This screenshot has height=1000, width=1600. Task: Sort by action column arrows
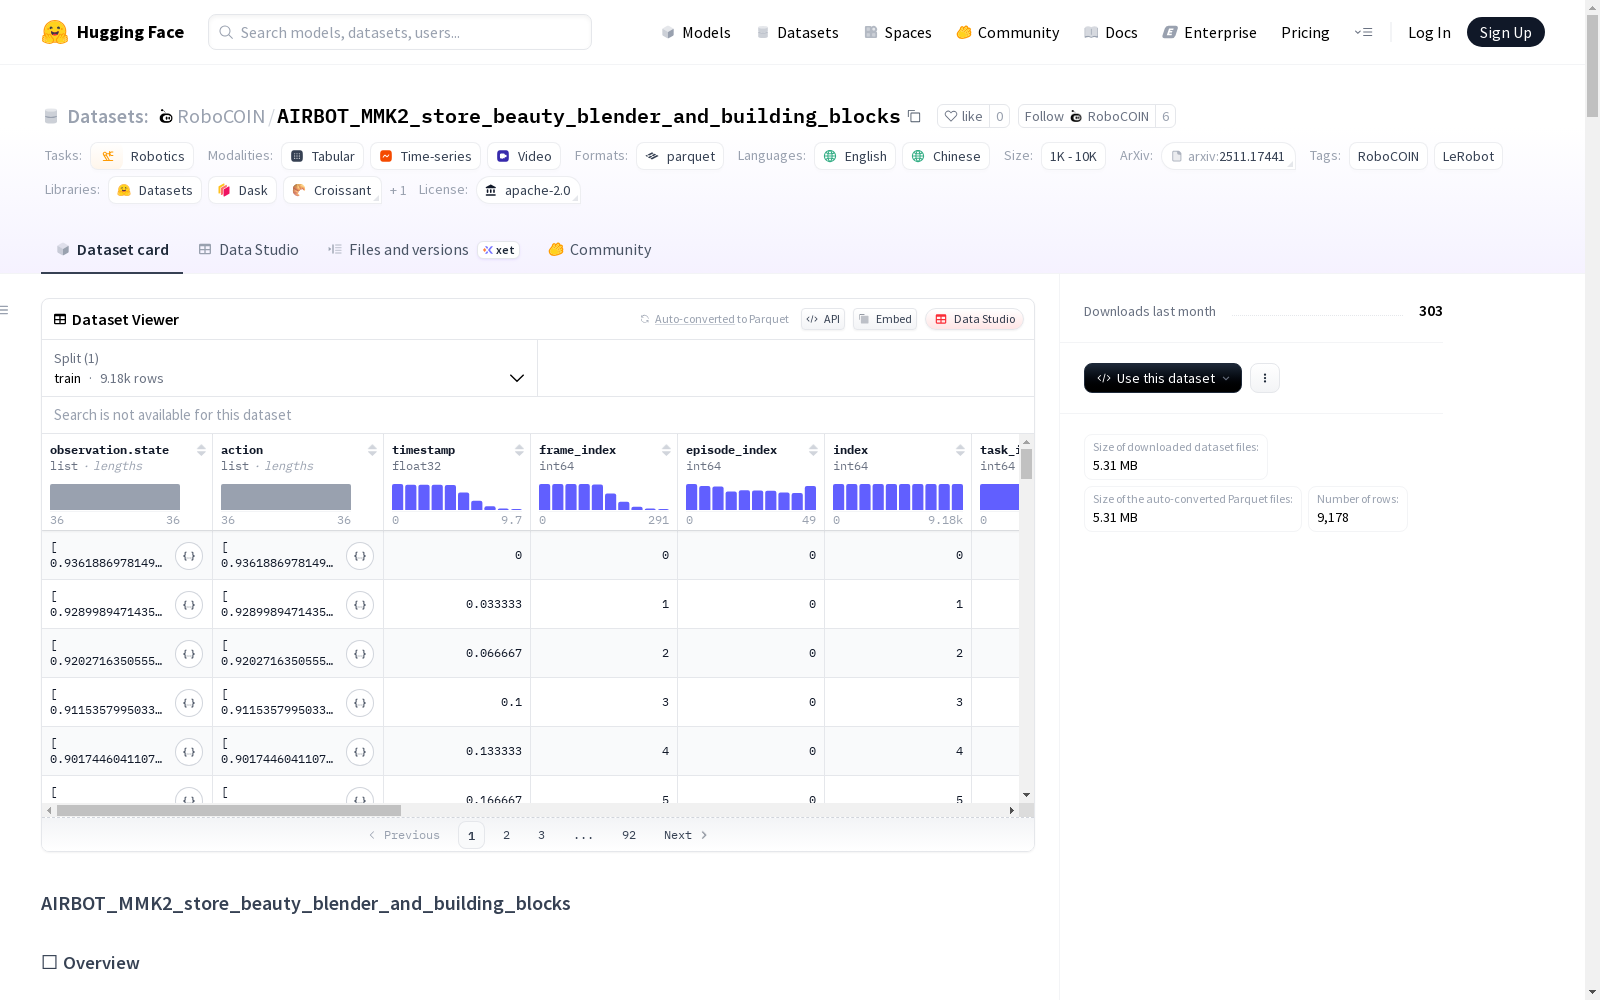point(372,450)
